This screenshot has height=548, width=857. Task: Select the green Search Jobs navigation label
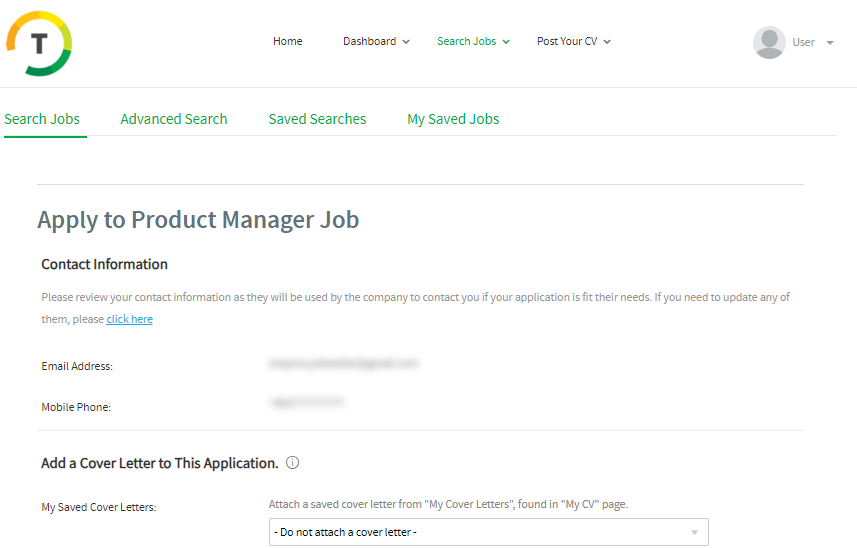point(466,41)
